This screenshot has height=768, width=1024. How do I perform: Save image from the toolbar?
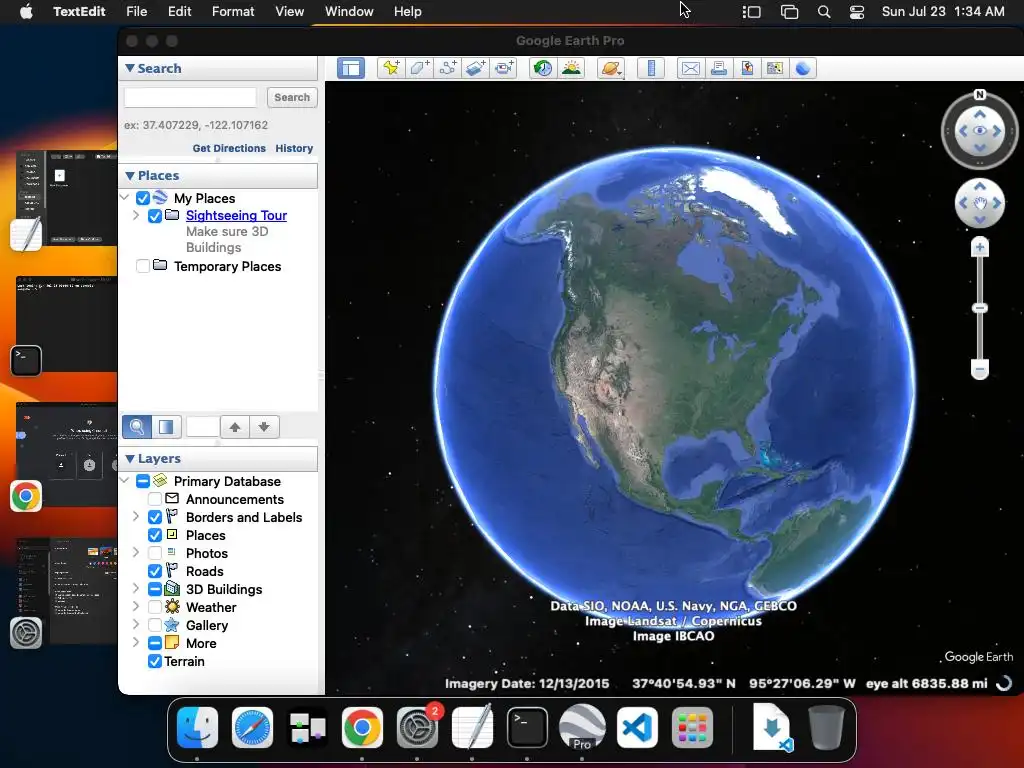[x=746, y=69]
